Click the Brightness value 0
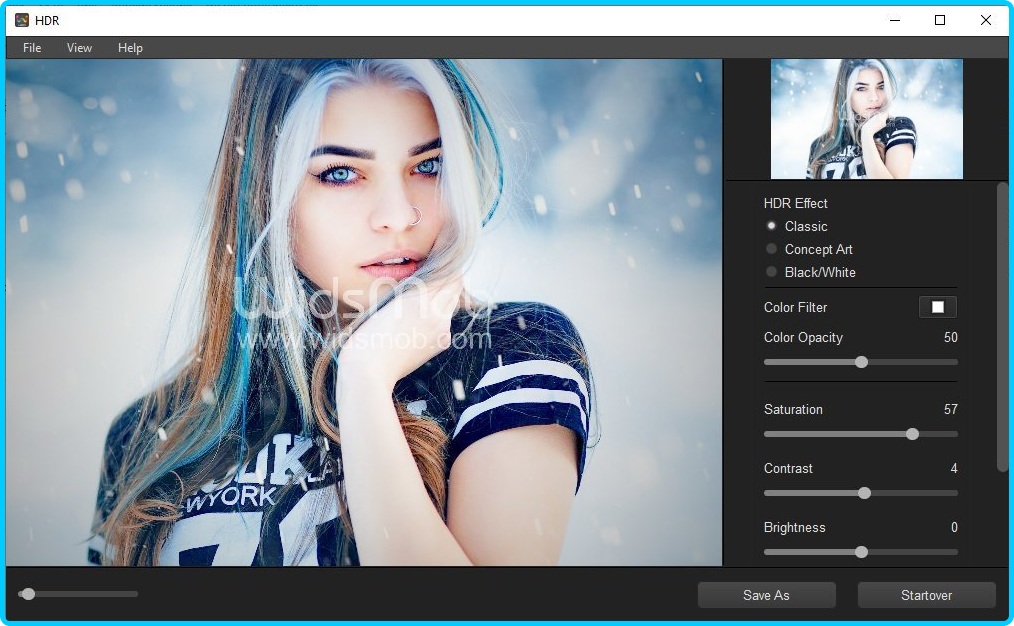Image resolution: width=1014 pixels, height=626 pixels. [x=954, y=527]
